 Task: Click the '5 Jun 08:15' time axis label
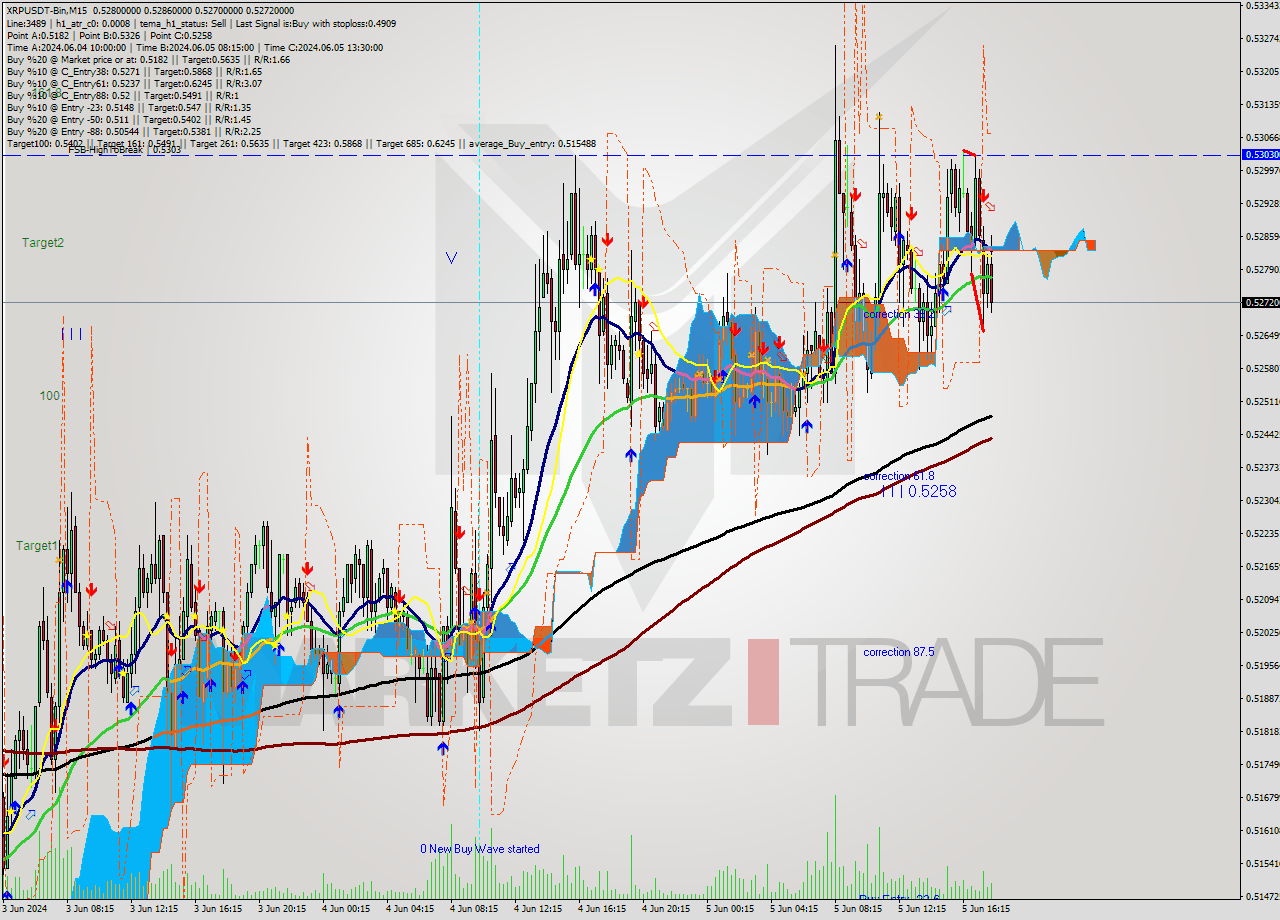coord(857,909)
